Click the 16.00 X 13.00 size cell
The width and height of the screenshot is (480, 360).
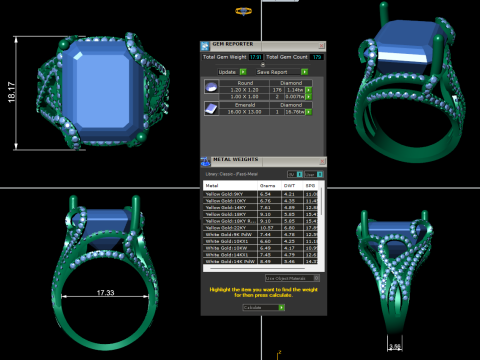pyautogui.click(x=244, y=112)
